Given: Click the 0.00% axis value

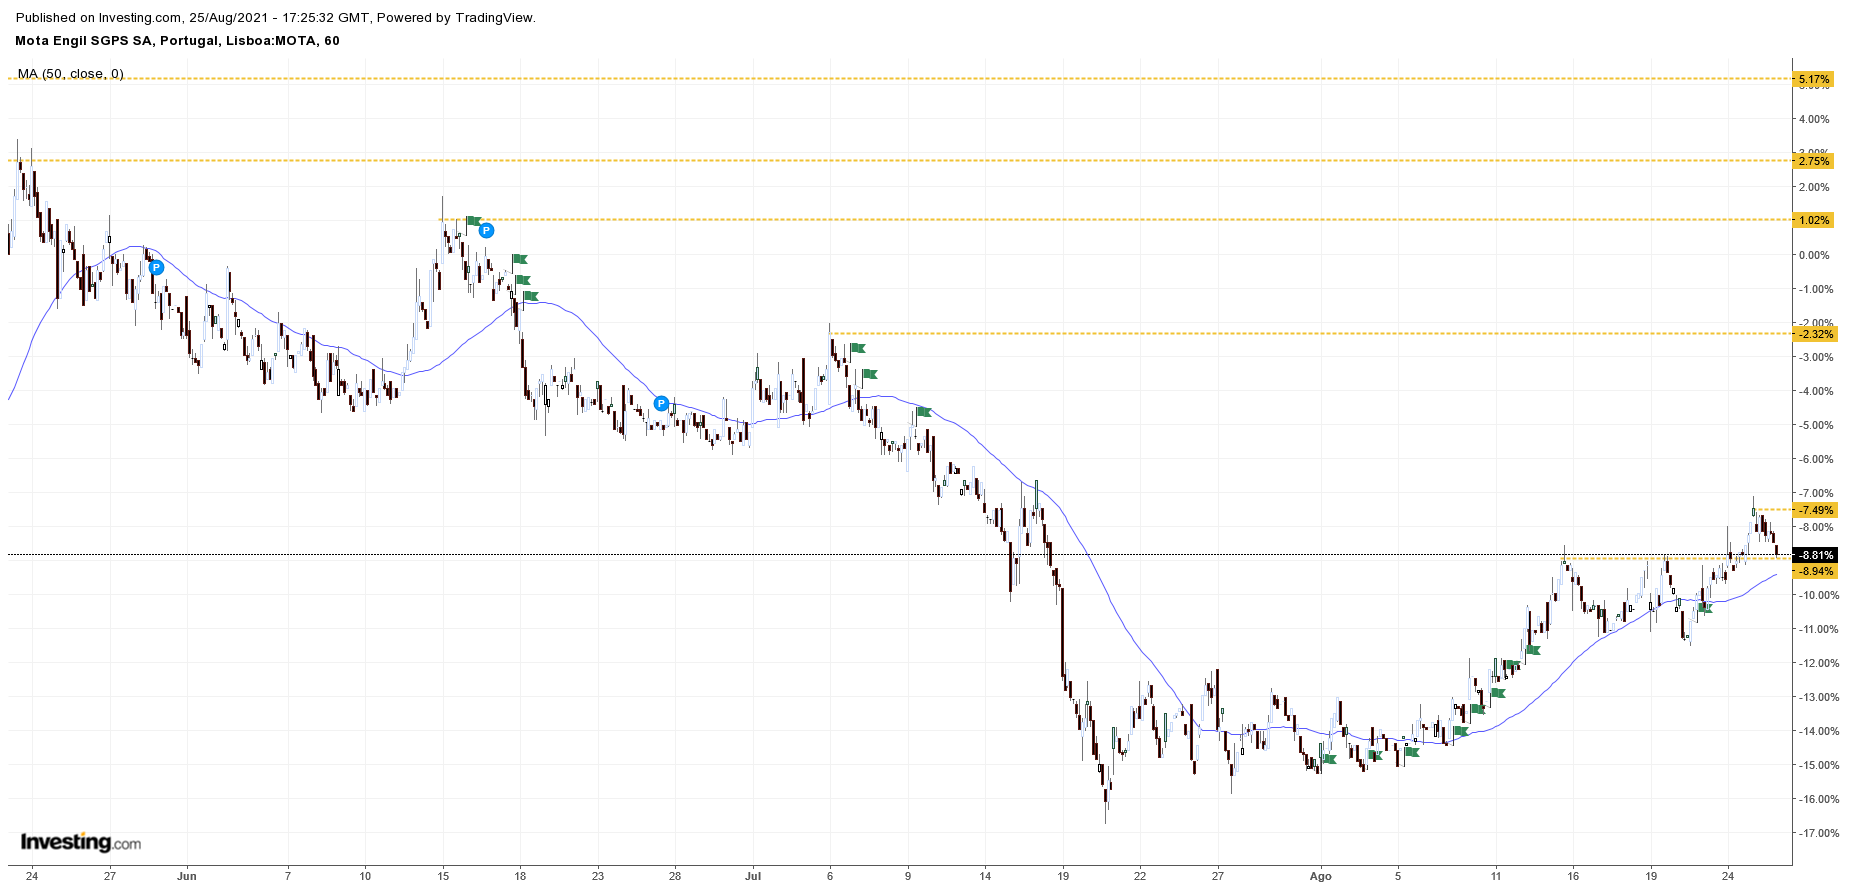Looking at the screenshot, I should (1814, 255).
